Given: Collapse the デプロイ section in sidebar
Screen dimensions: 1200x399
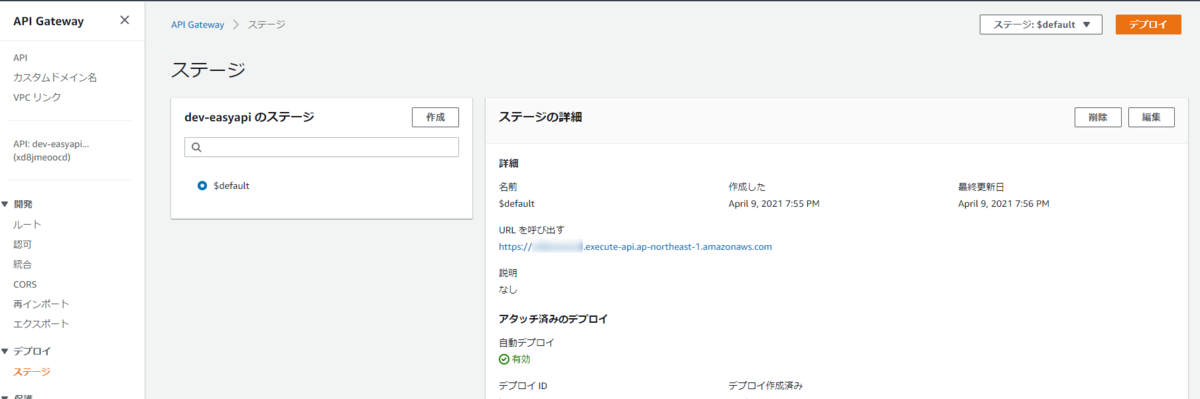Looking at the screenshot, I should click(x=5, y=351).
